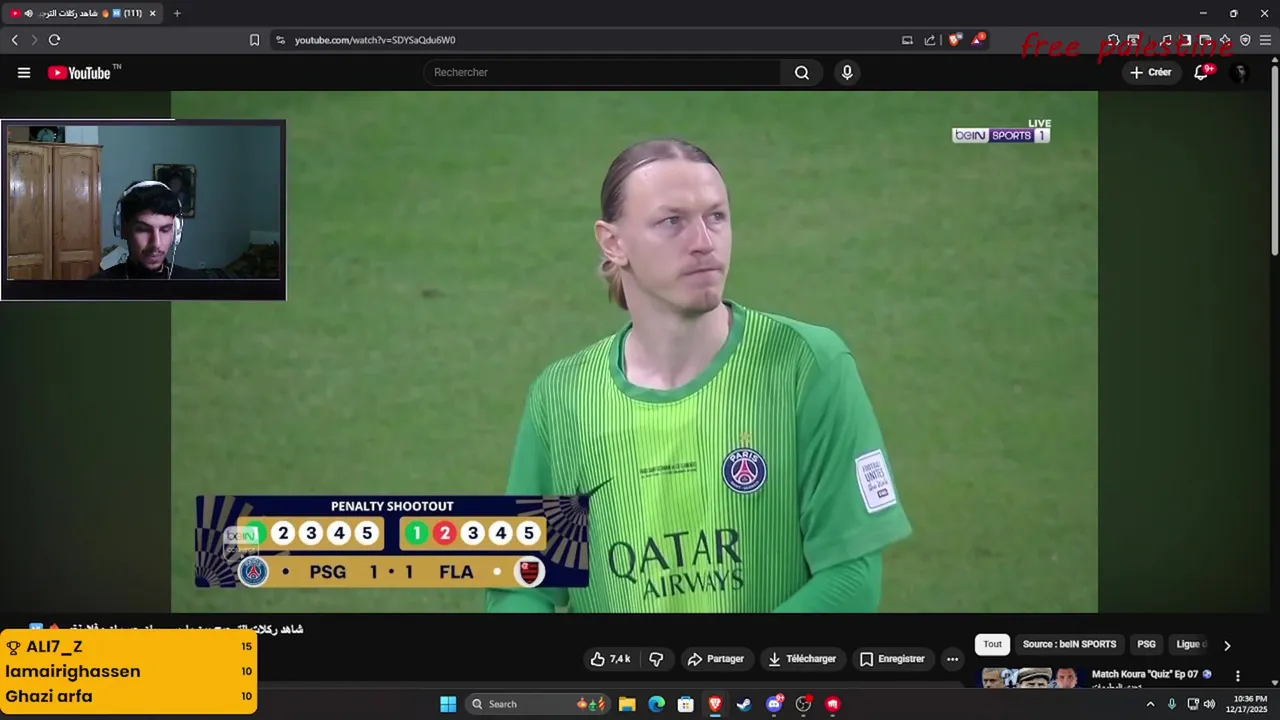Open Microsoft Store from the taskbar

pyautogui.click(x=686, y=704)
